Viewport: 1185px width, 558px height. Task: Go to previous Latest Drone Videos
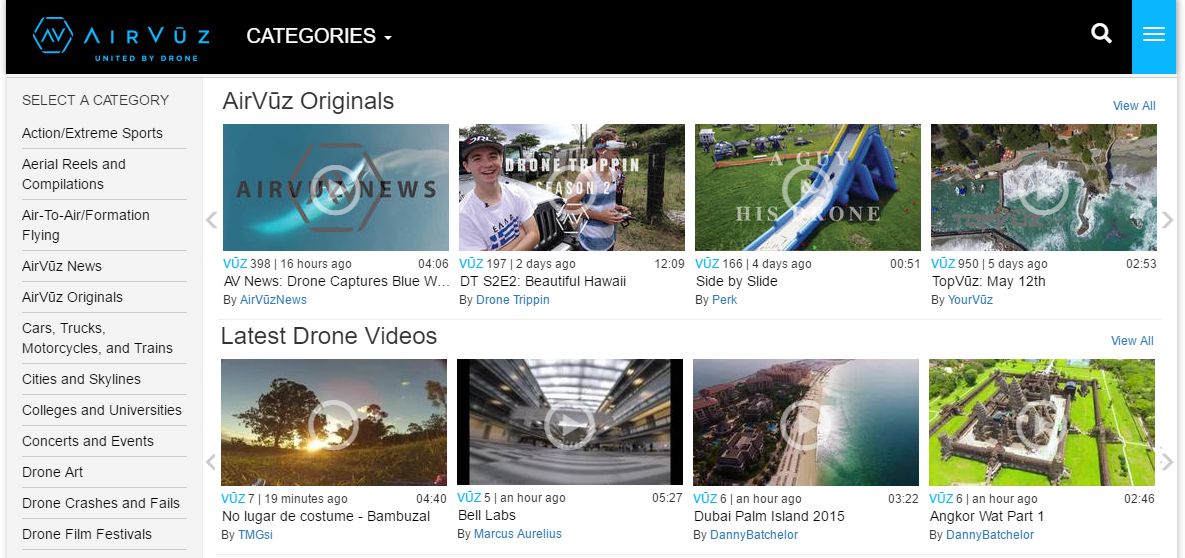click(x=211, y=461)
